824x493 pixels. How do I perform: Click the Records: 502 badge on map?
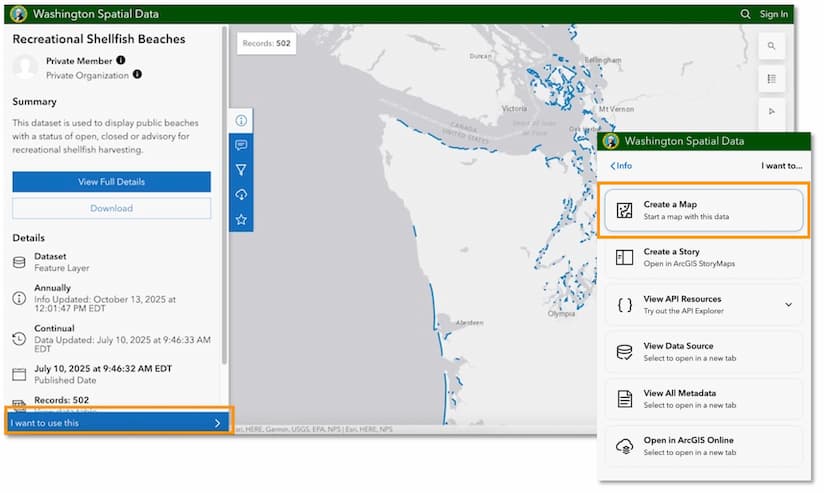click(x=266, y=43)
